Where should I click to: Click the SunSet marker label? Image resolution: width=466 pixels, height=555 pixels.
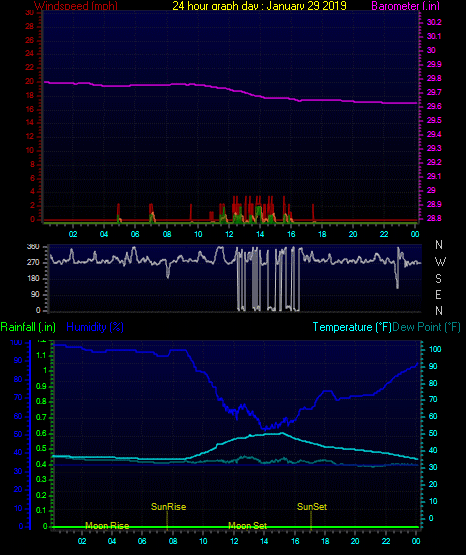(312, 507)
